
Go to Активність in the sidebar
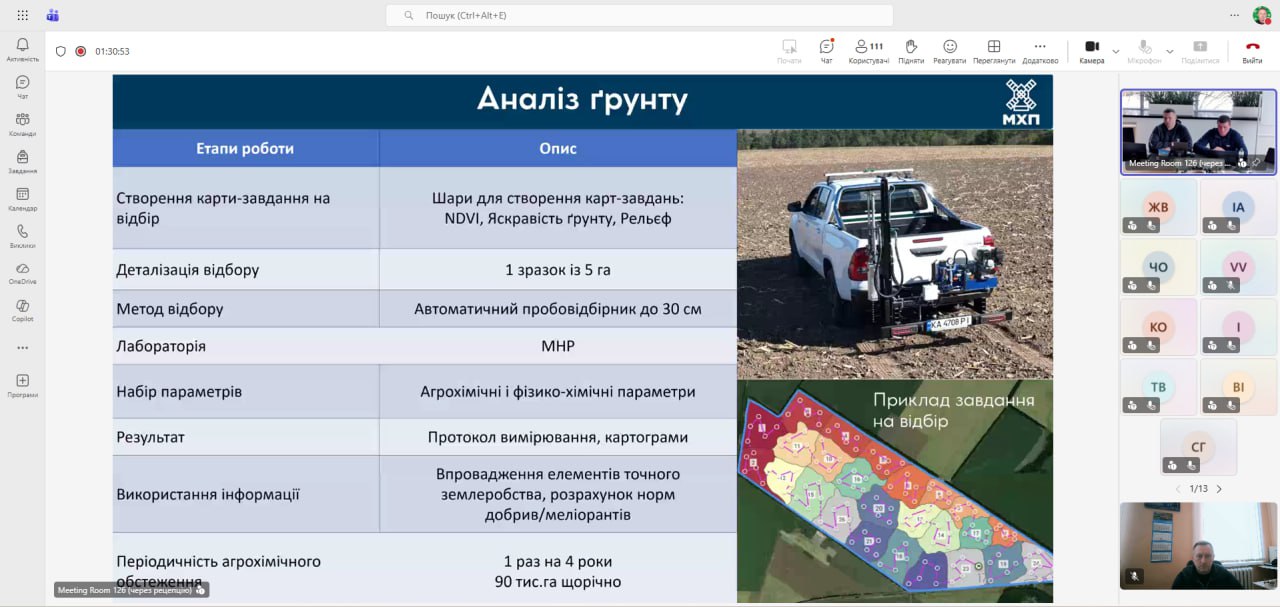click(22, 49)
